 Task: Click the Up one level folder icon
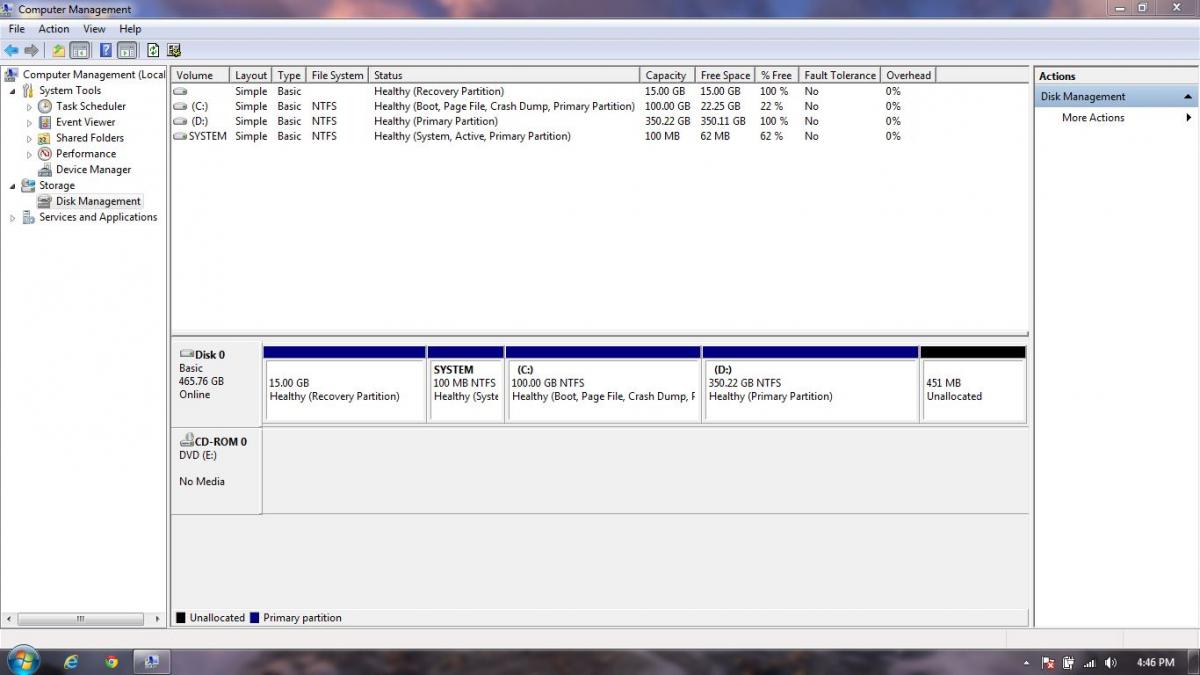click(x=59, y=50)
